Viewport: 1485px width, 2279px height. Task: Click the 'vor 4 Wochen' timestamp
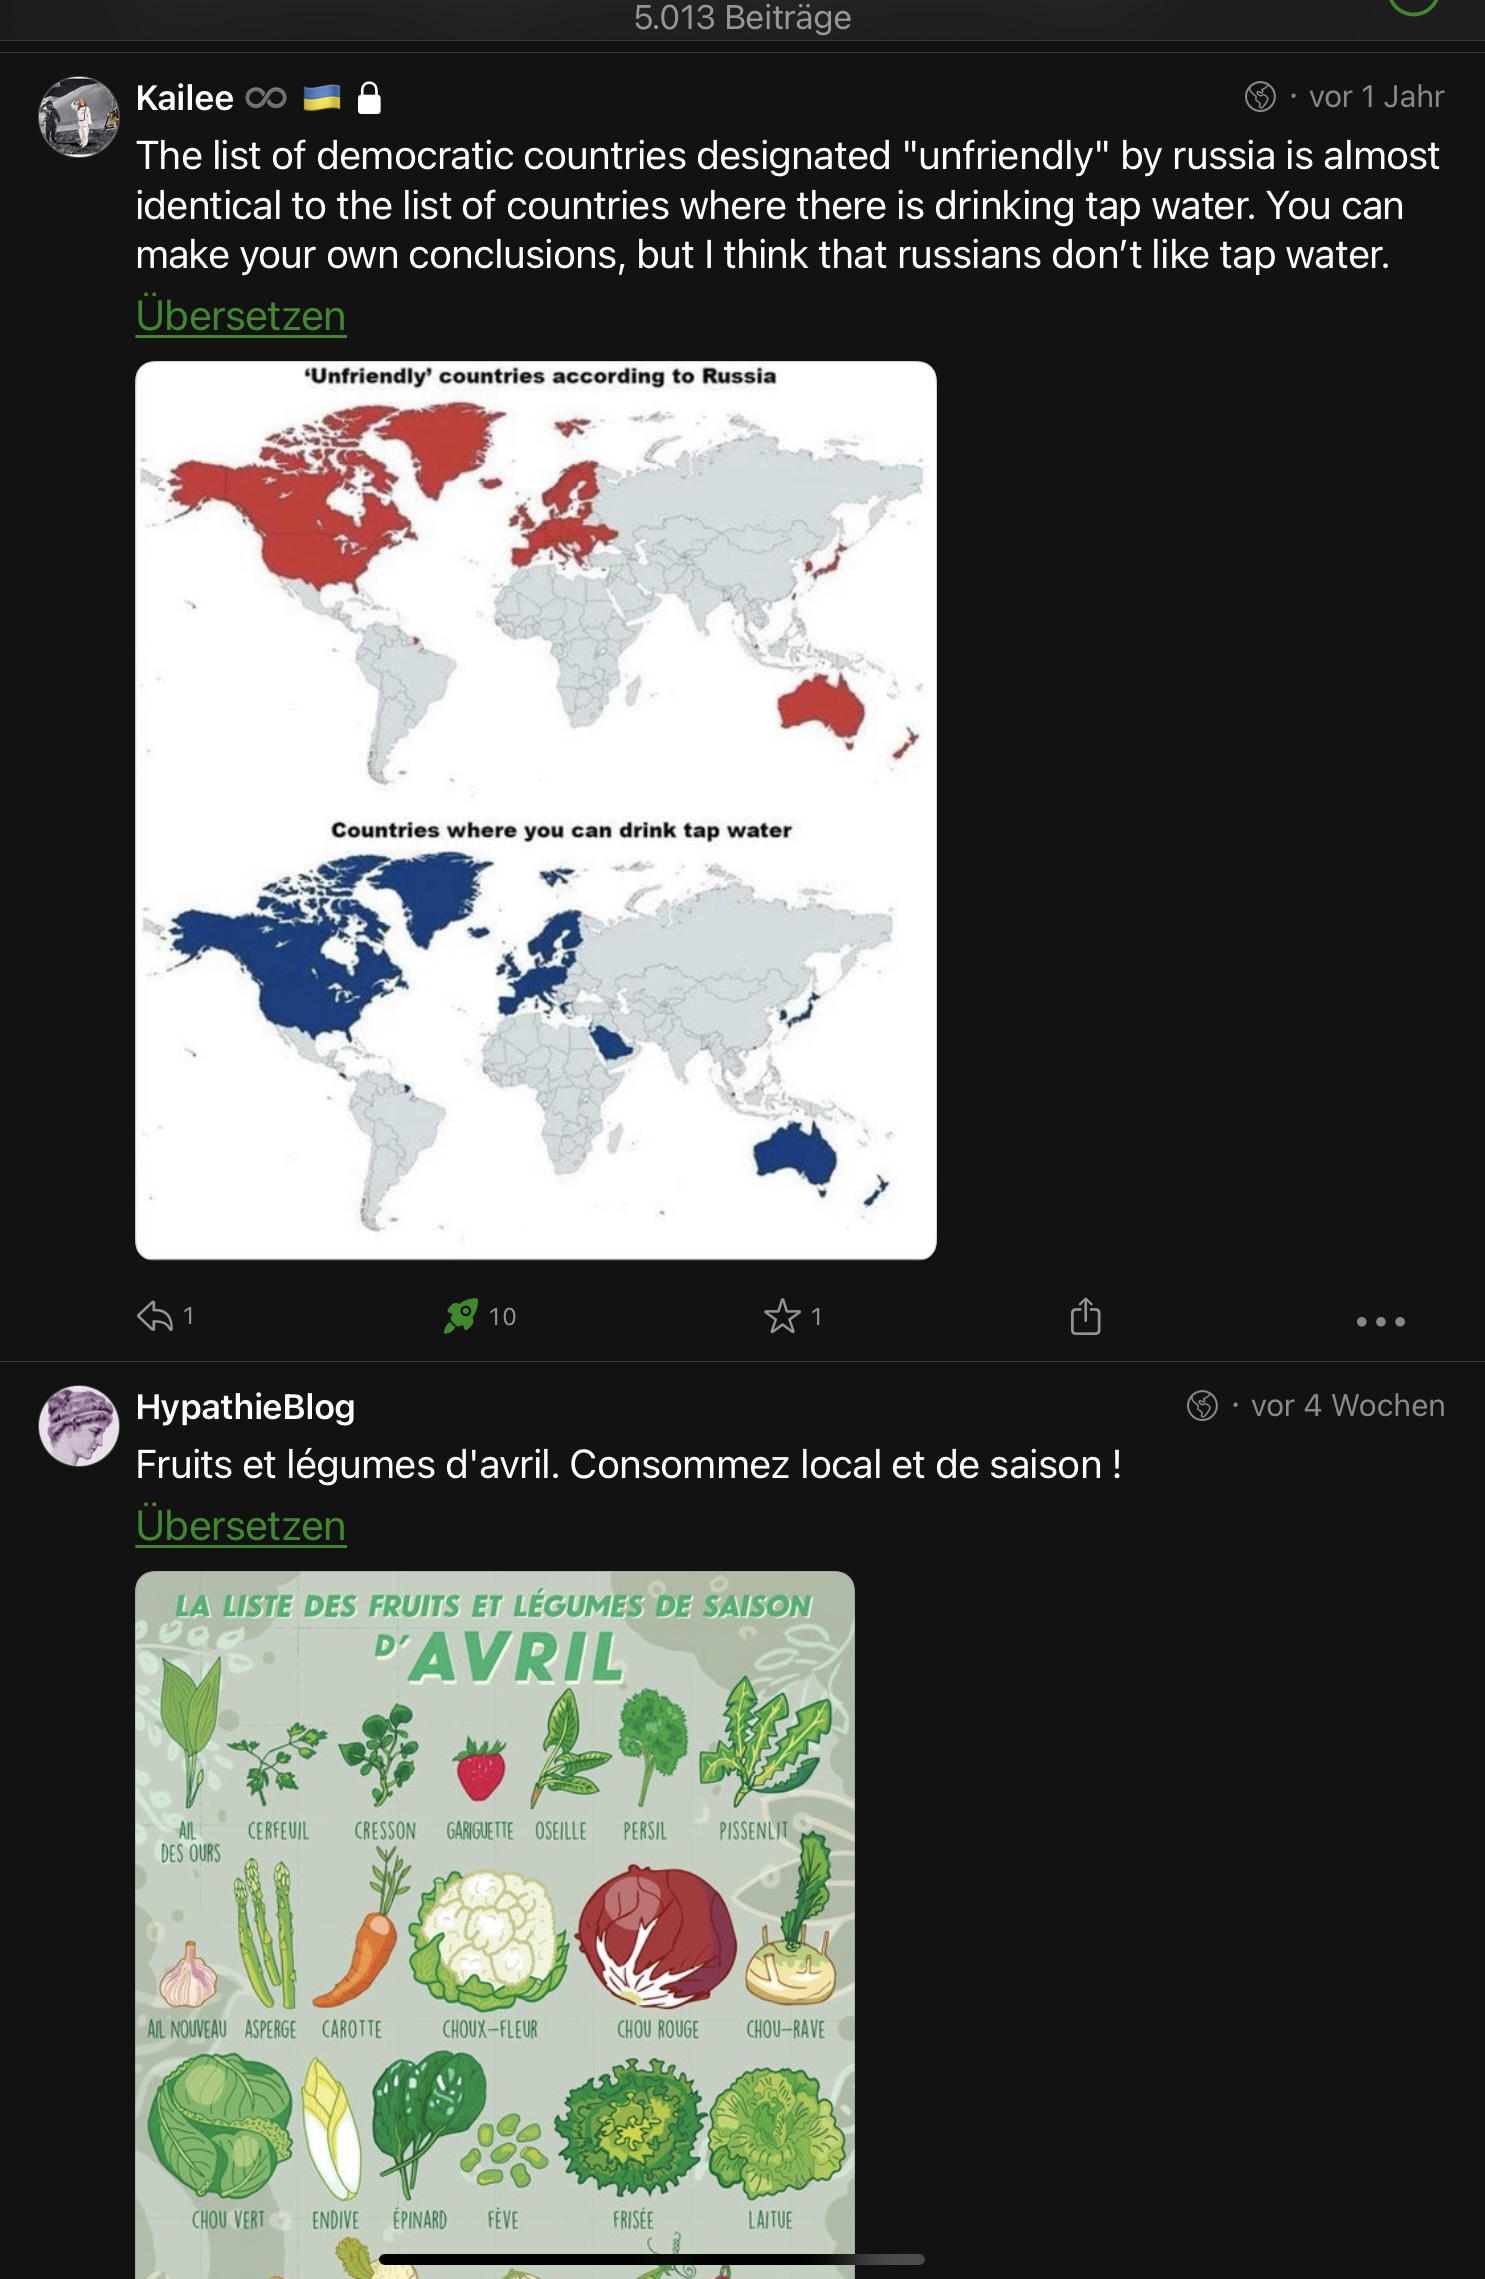[1347, 1406]
